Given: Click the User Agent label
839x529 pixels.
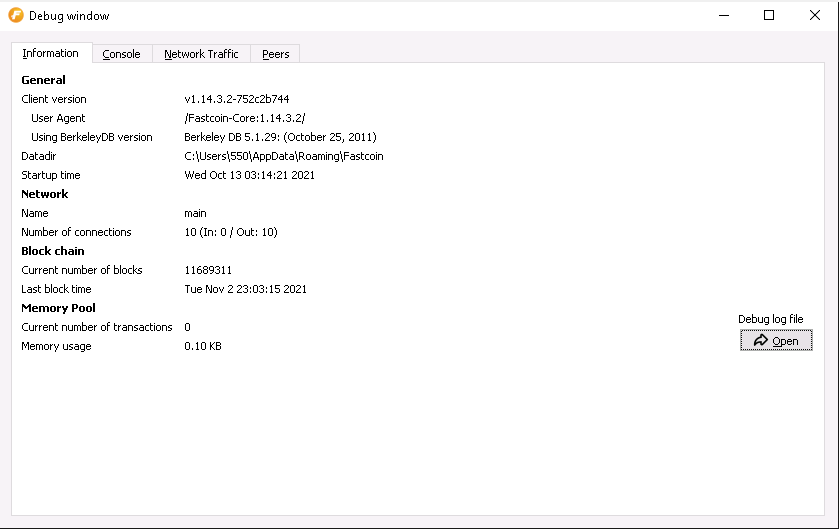Looking at the screenshot, I should coord(58,118).
